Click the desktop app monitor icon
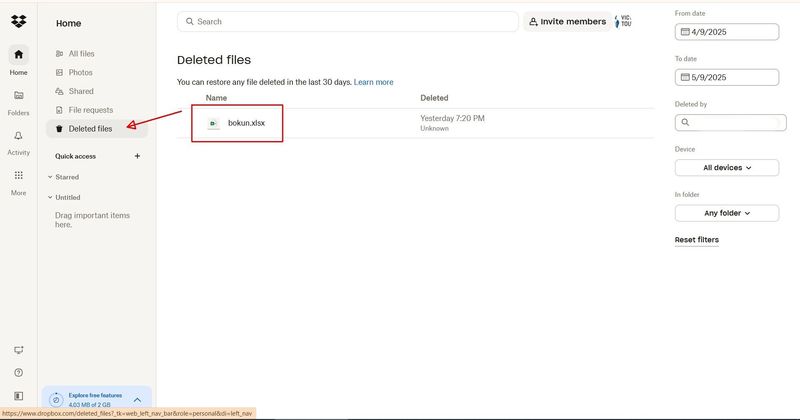The image size is (800, 420). click(18, 350)
